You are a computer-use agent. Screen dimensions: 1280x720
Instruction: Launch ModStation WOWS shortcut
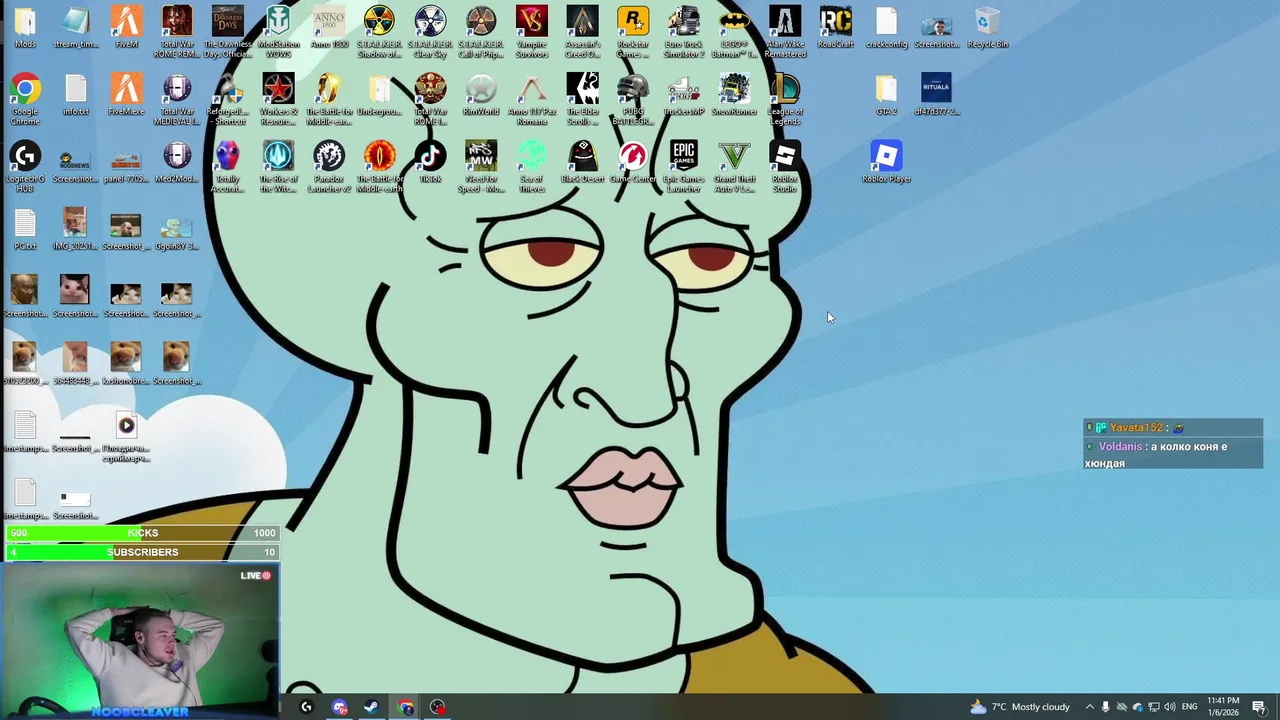point(278,32)
